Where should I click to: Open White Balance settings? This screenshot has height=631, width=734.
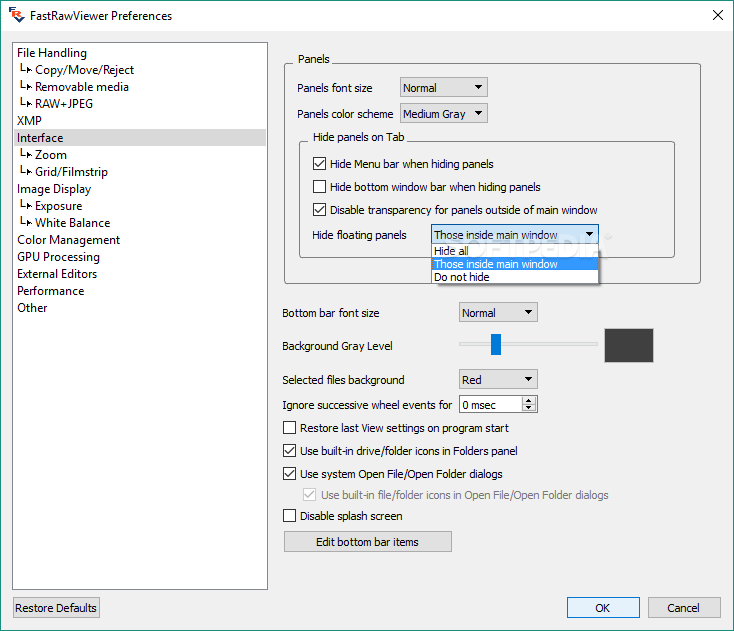point(140,223)
